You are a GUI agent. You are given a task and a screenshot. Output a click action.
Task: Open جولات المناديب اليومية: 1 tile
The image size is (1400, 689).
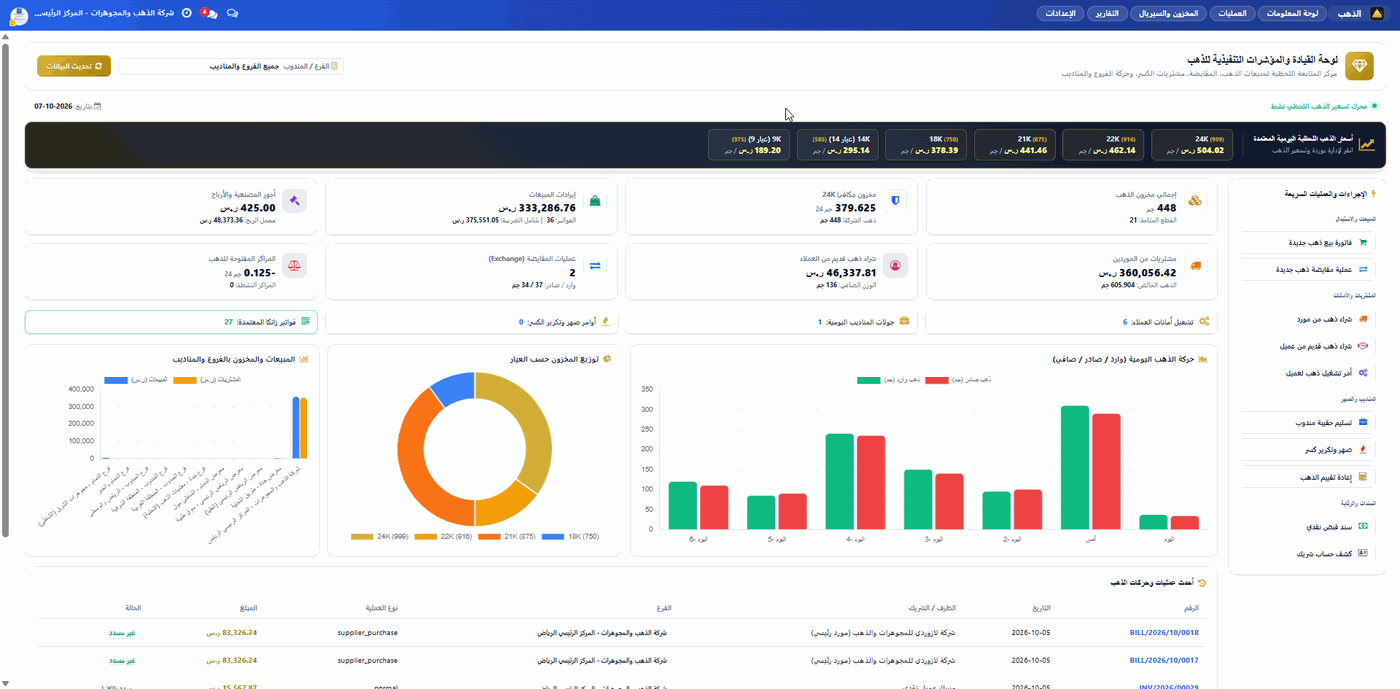771,322
